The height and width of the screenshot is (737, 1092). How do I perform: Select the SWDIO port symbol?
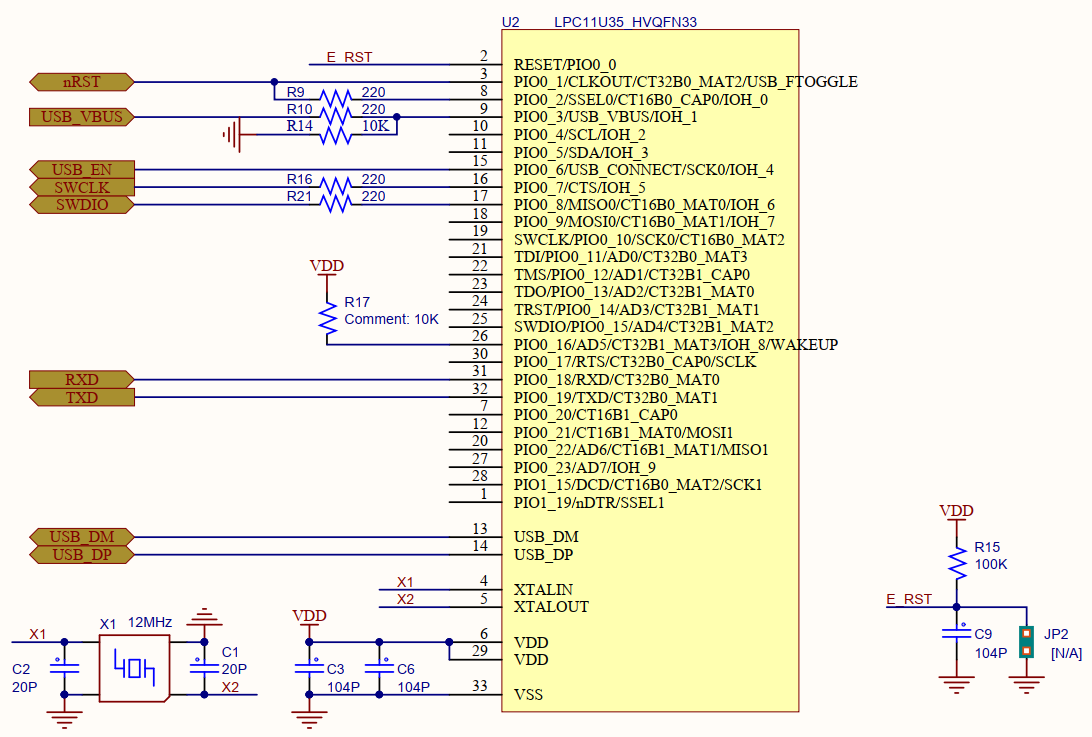click(82, 205)
